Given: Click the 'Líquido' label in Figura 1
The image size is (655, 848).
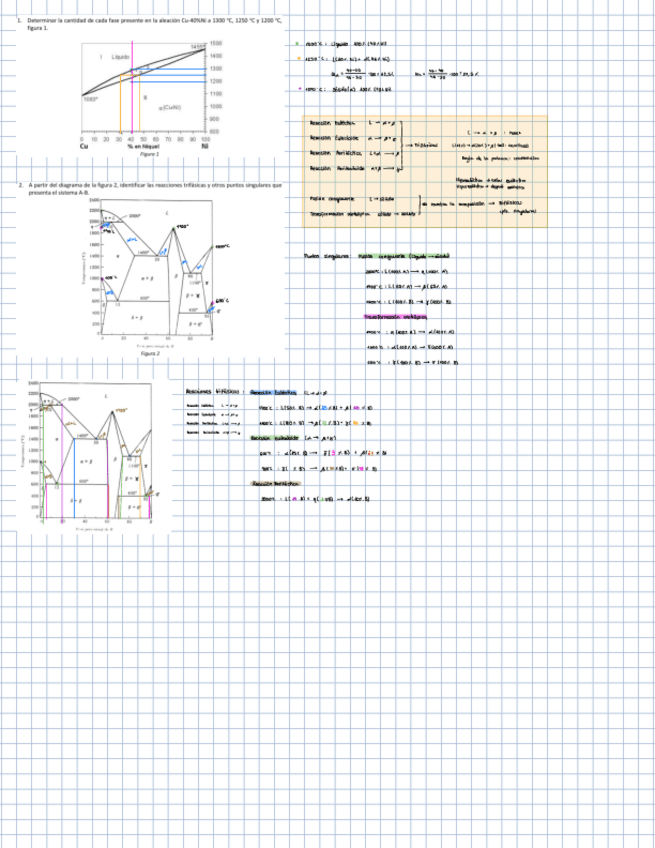Looking at the screenshot, I should tap(121, 58).
